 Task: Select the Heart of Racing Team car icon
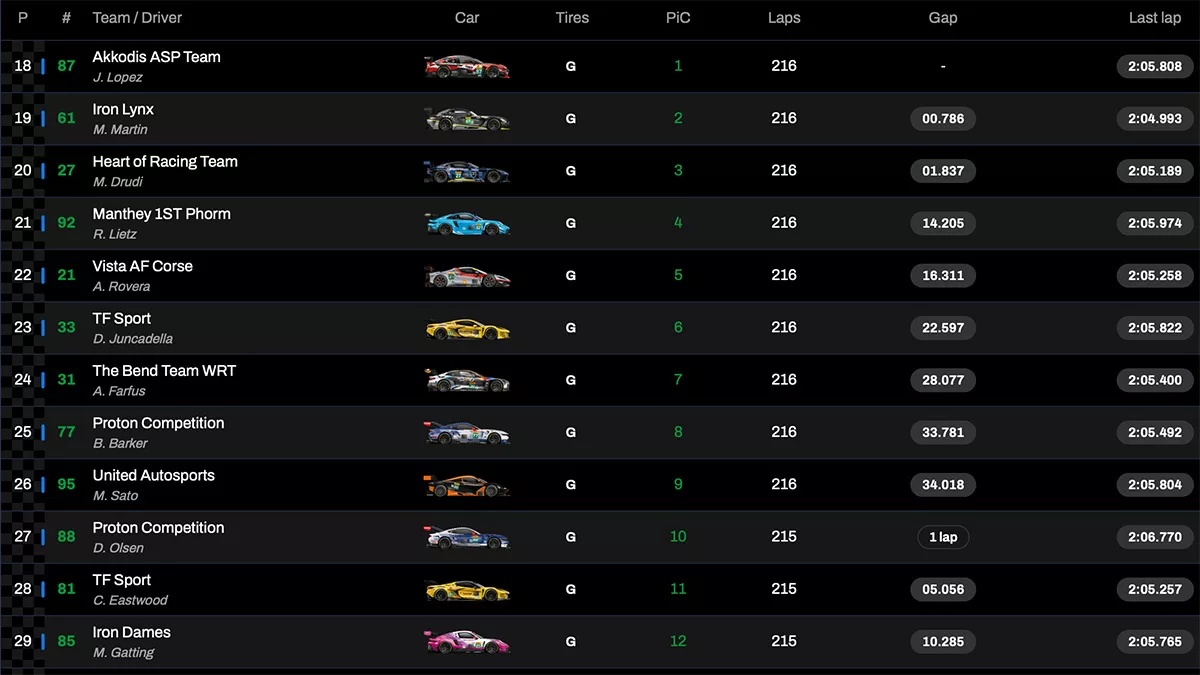coord(467,170)
